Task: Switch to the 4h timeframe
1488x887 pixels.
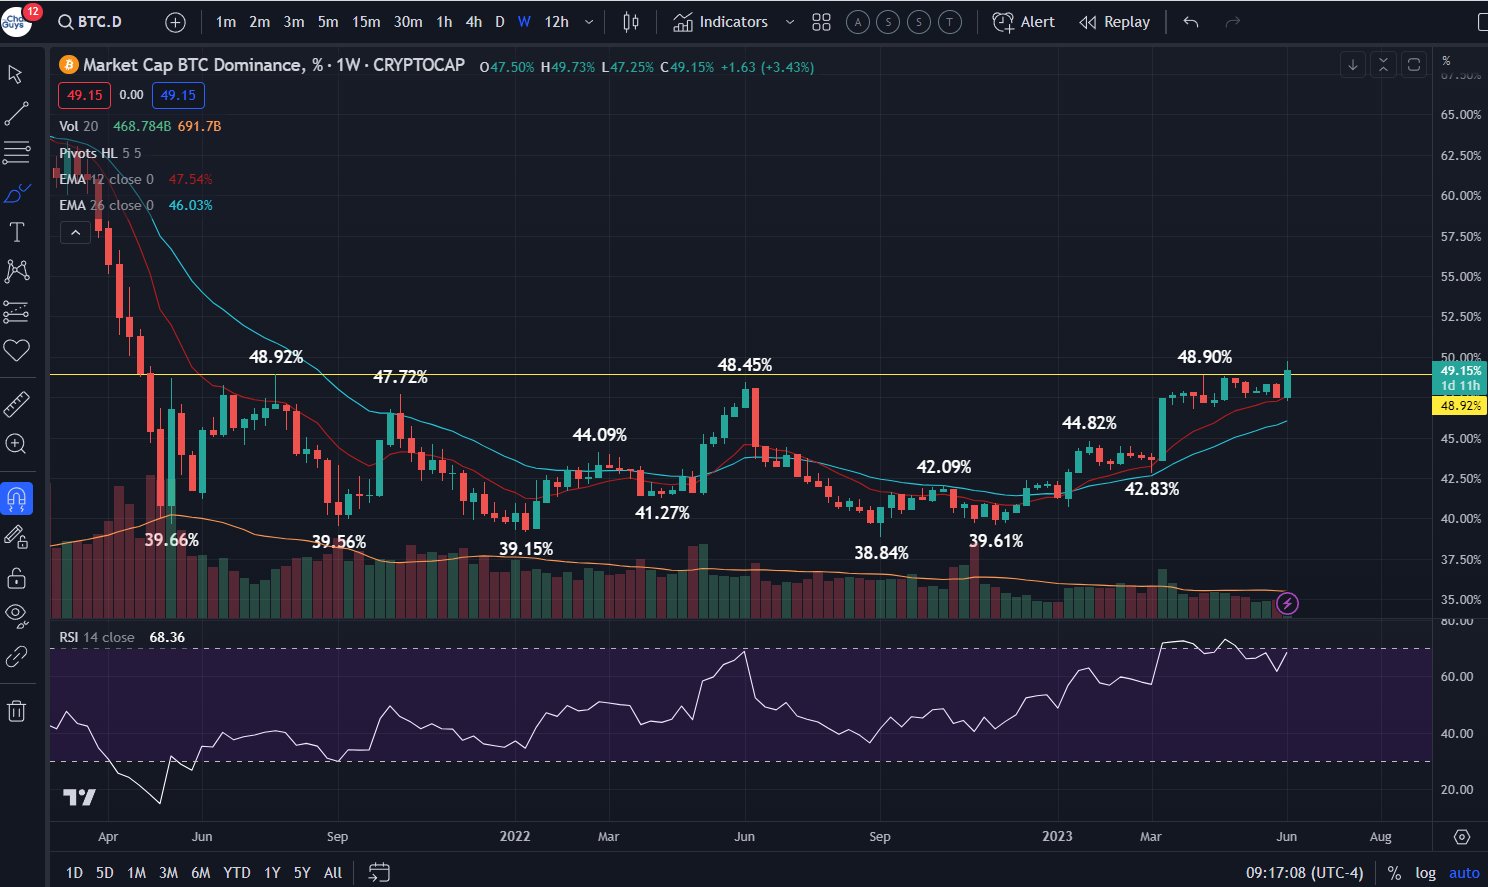Action: click(474, 22)
